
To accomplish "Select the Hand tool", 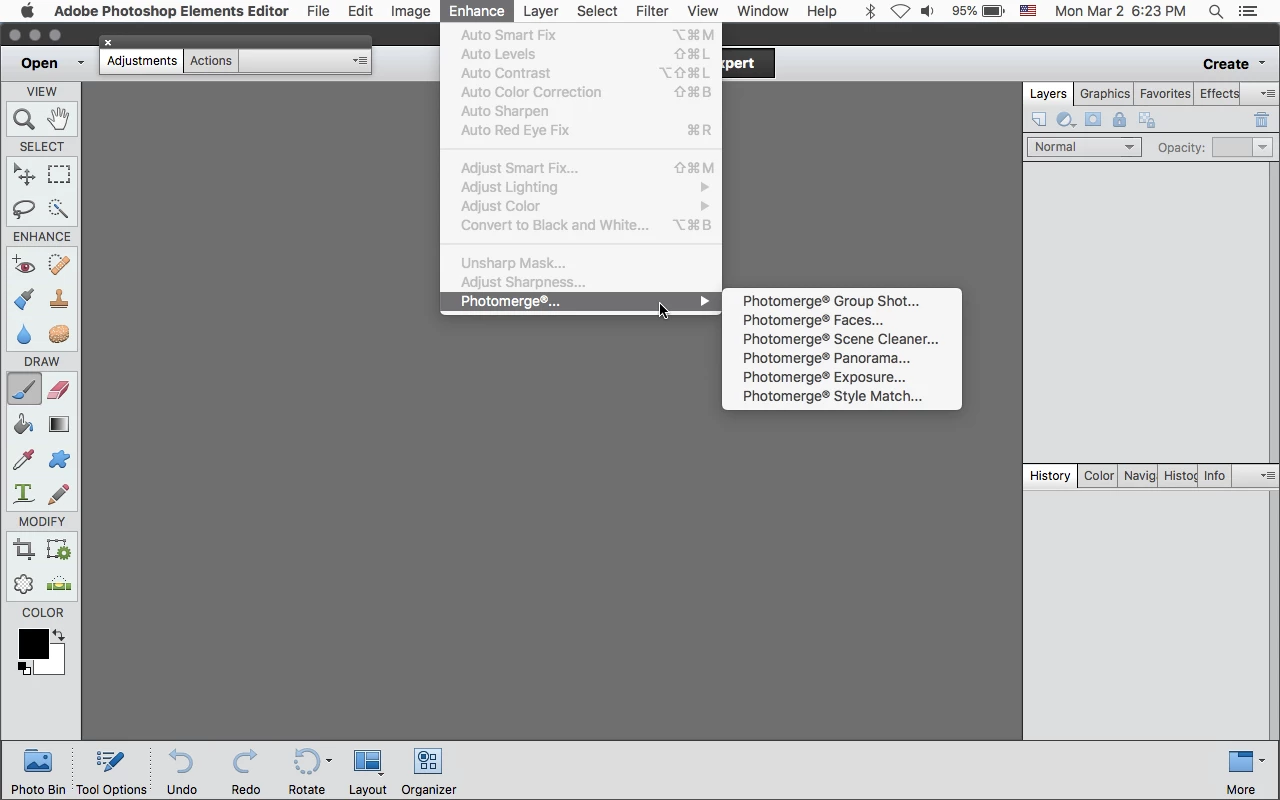I will pos(59,120).
